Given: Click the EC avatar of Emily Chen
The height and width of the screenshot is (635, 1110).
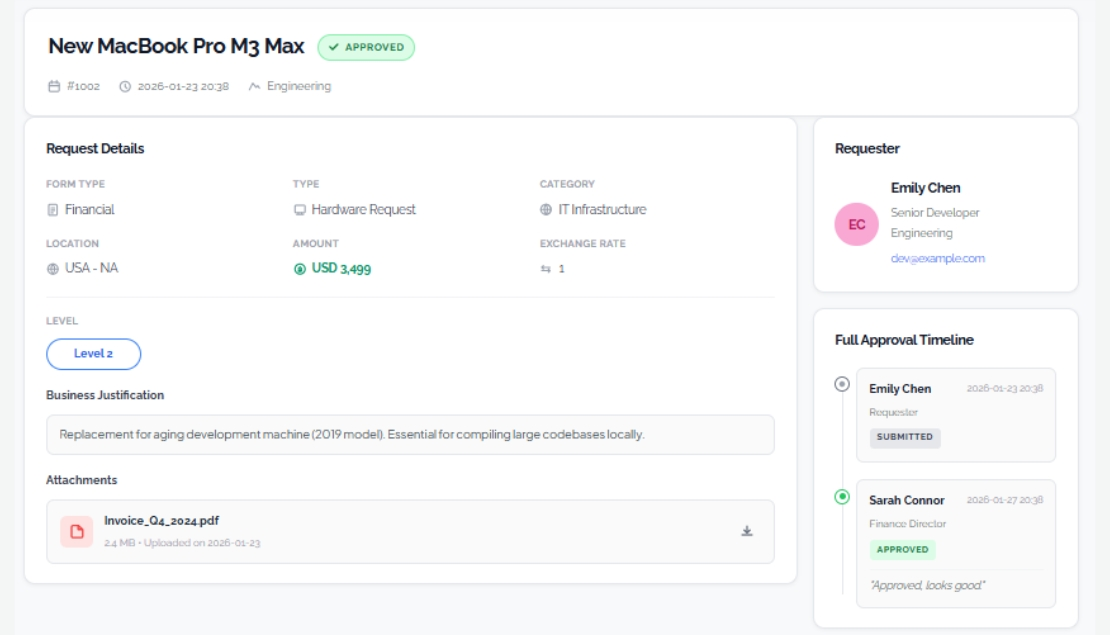Looking at the screenshot, I should (x=857, y=224).
